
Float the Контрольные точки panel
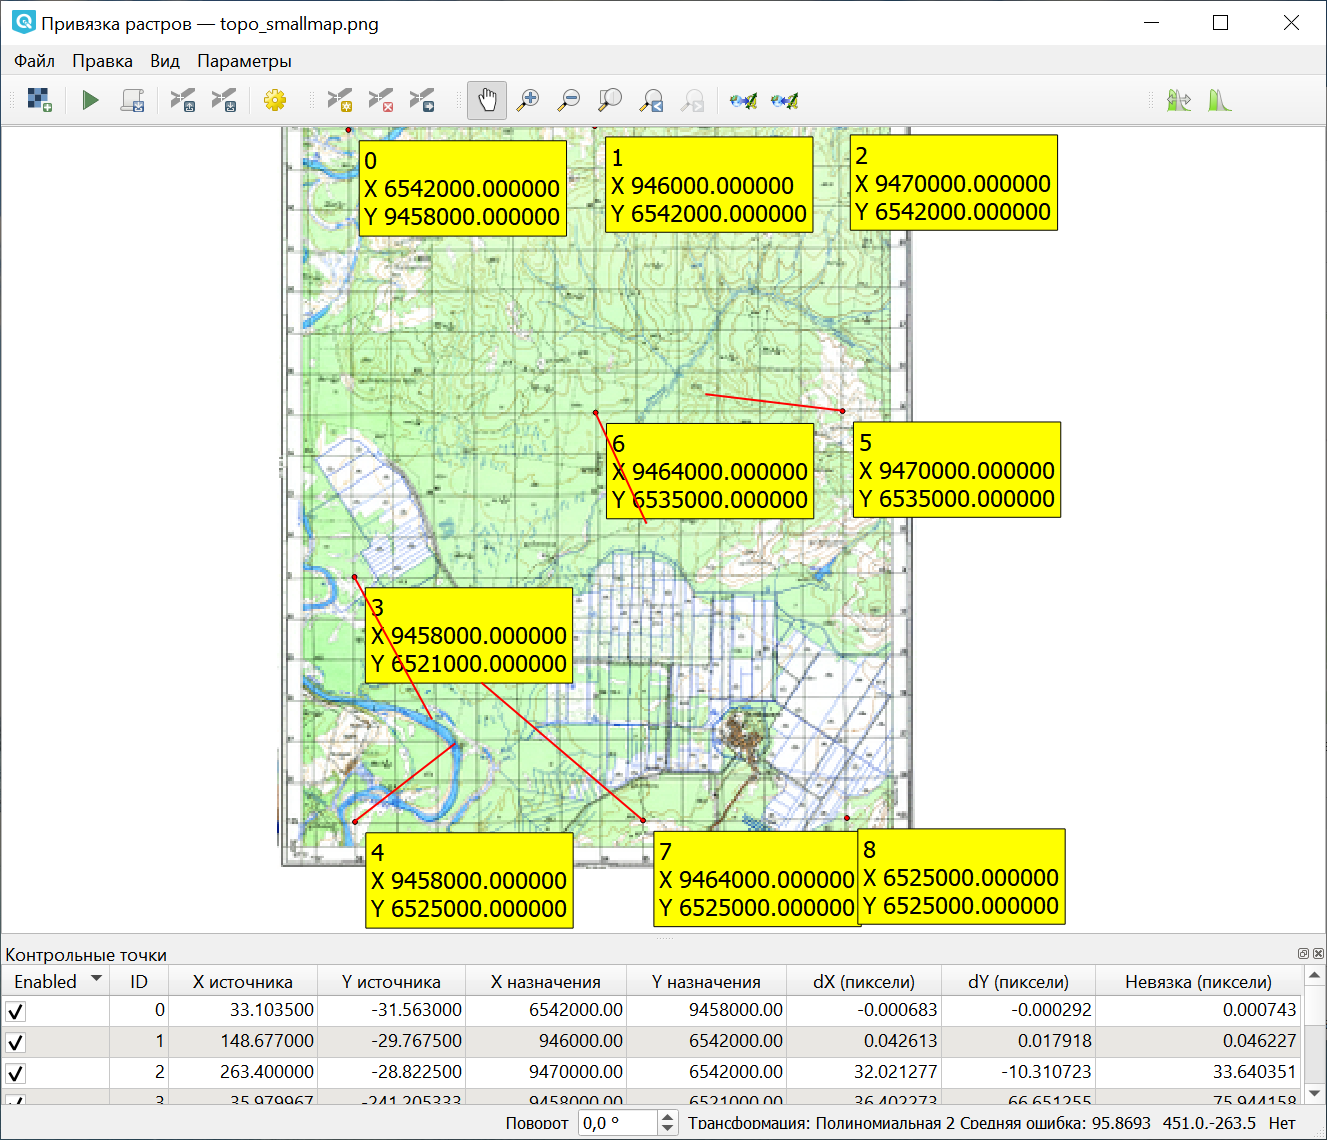(1303, 954)
